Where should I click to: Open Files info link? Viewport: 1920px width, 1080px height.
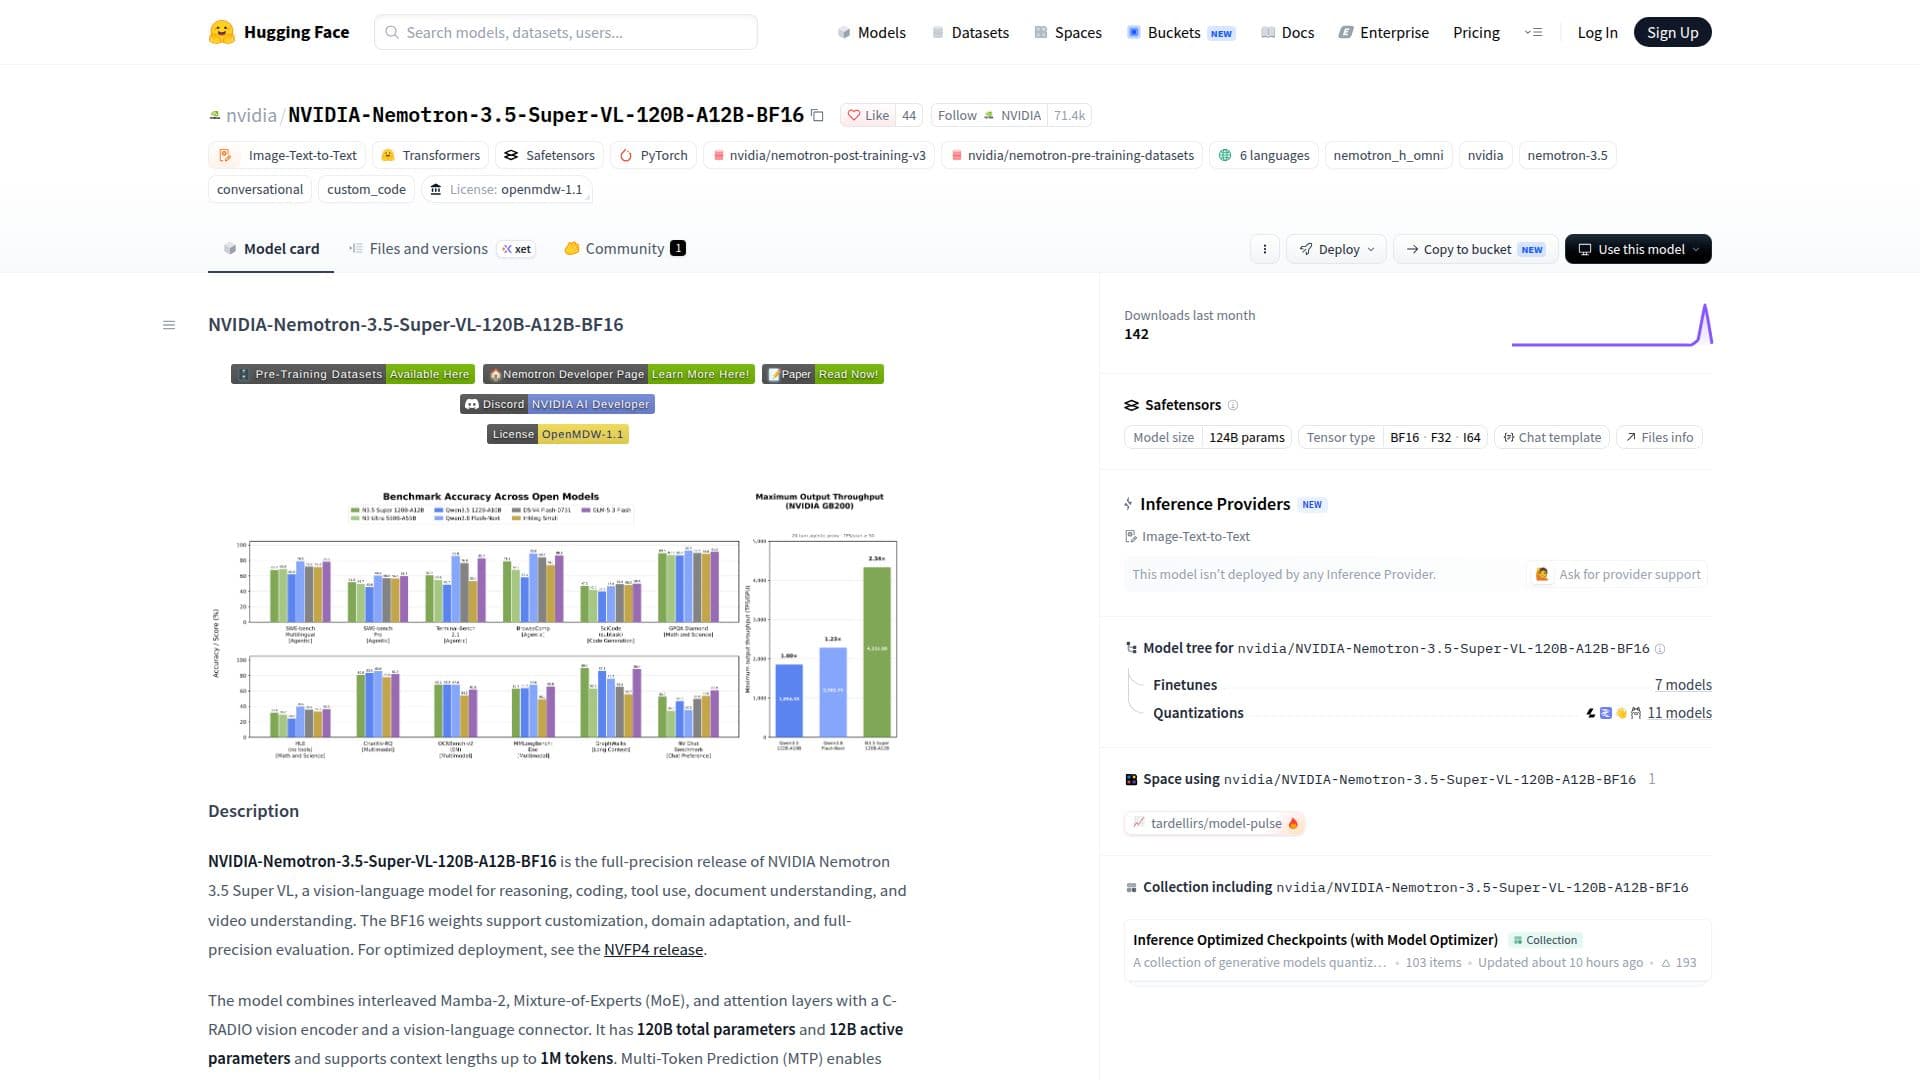[1660, 437]
